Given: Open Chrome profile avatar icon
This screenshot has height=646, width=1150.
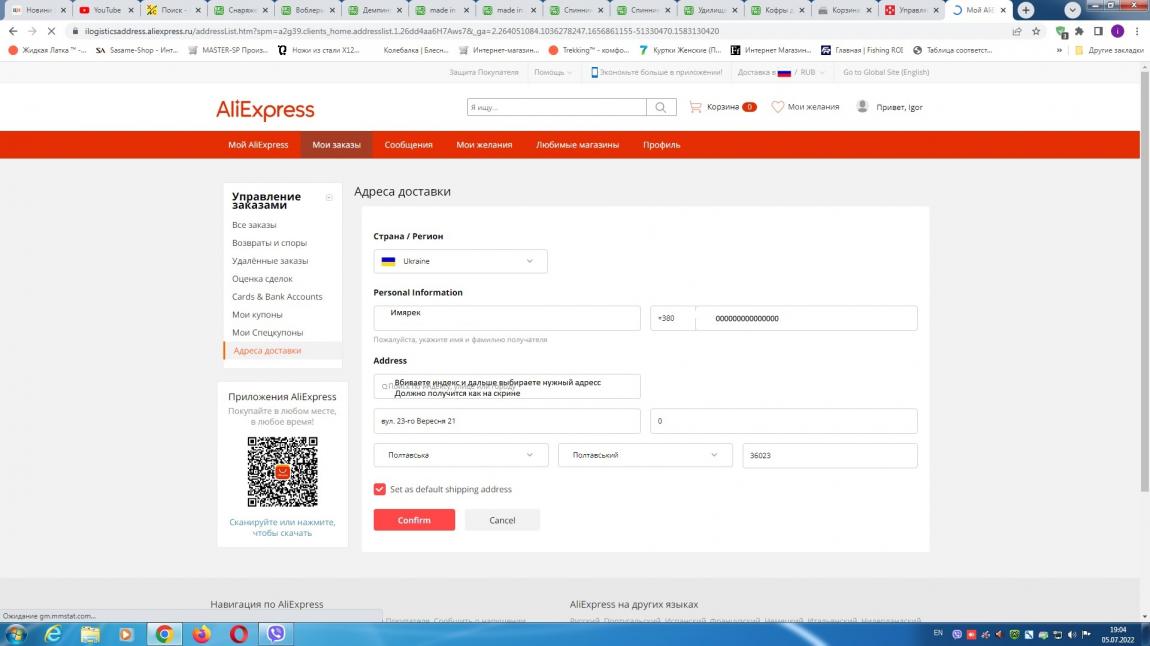Looking at the screenshot, I should 1117,31.
